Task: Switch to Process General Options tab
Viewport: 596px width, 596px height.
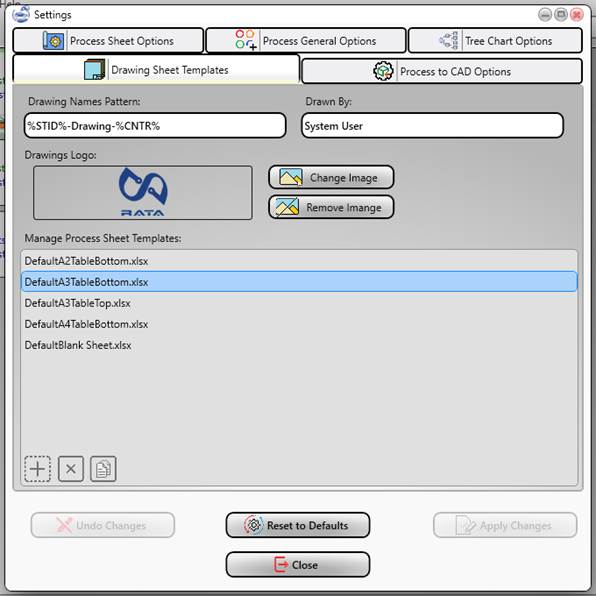Action: click(306, 40)
